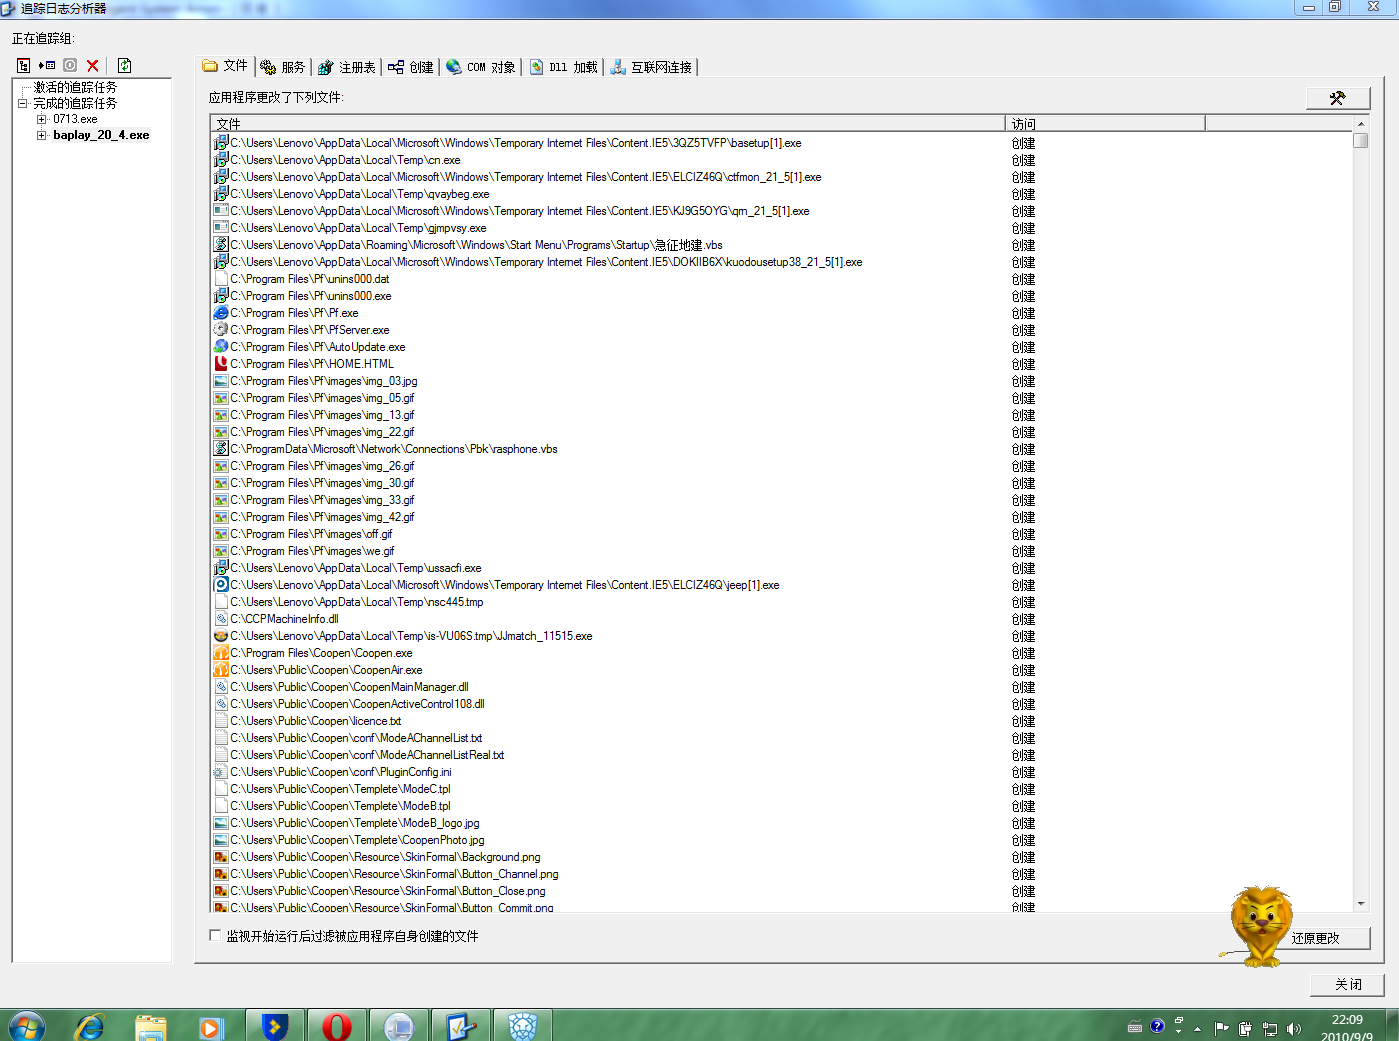
Task: Delete the trace using the red X icon
Action: (93, 66)
